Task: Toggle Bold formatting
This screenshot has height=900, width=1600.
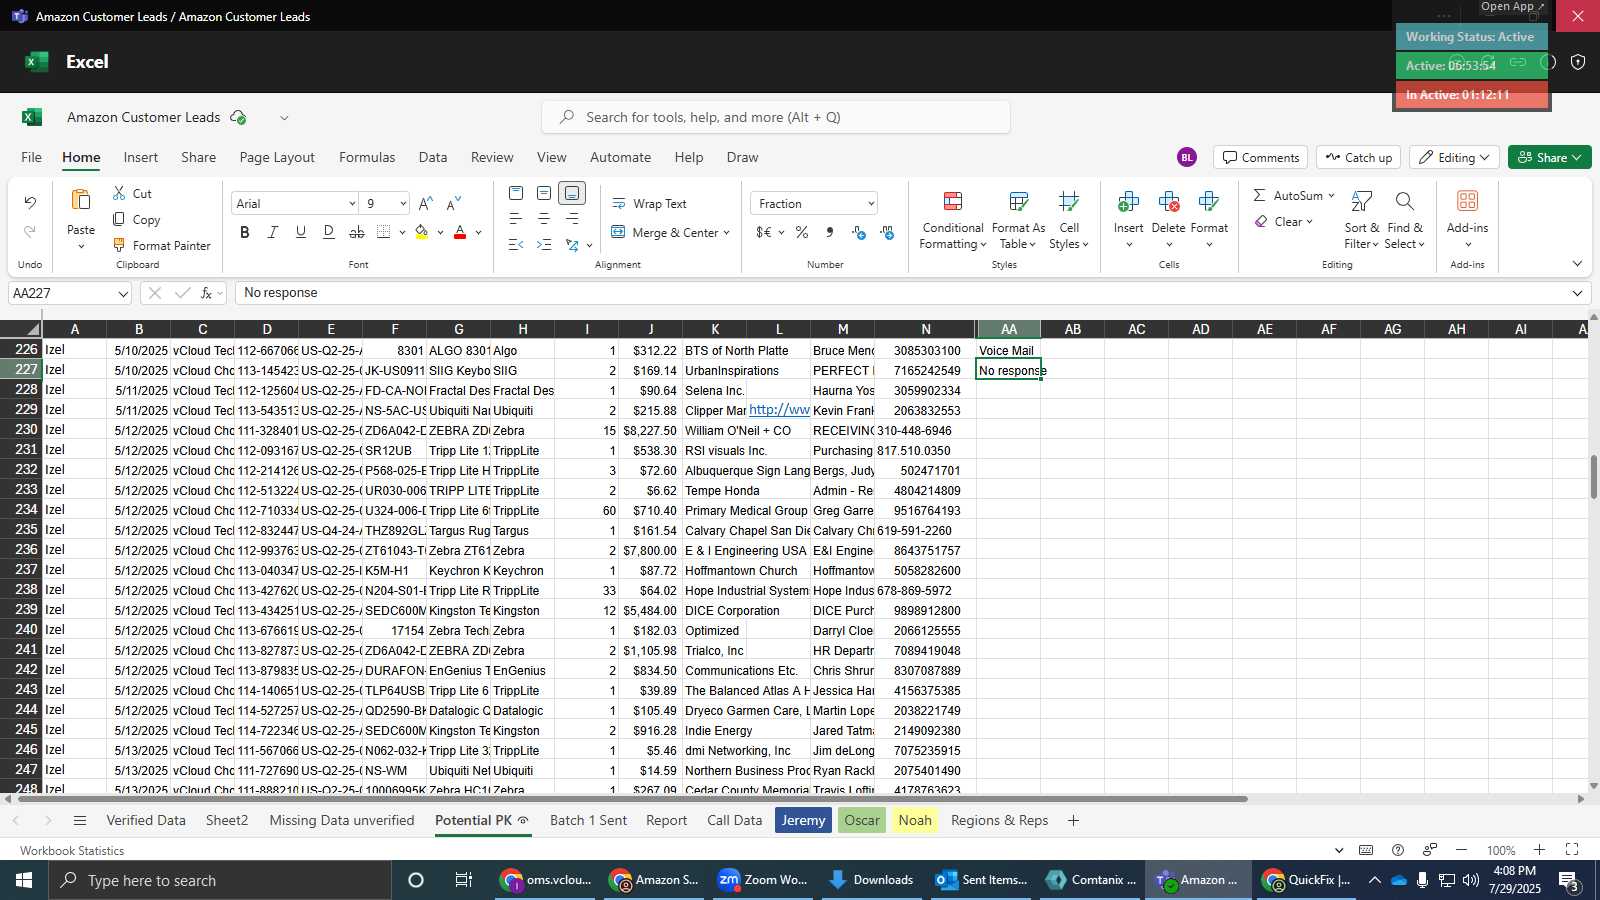Action: pyautogui.click(x=245, y=232)
